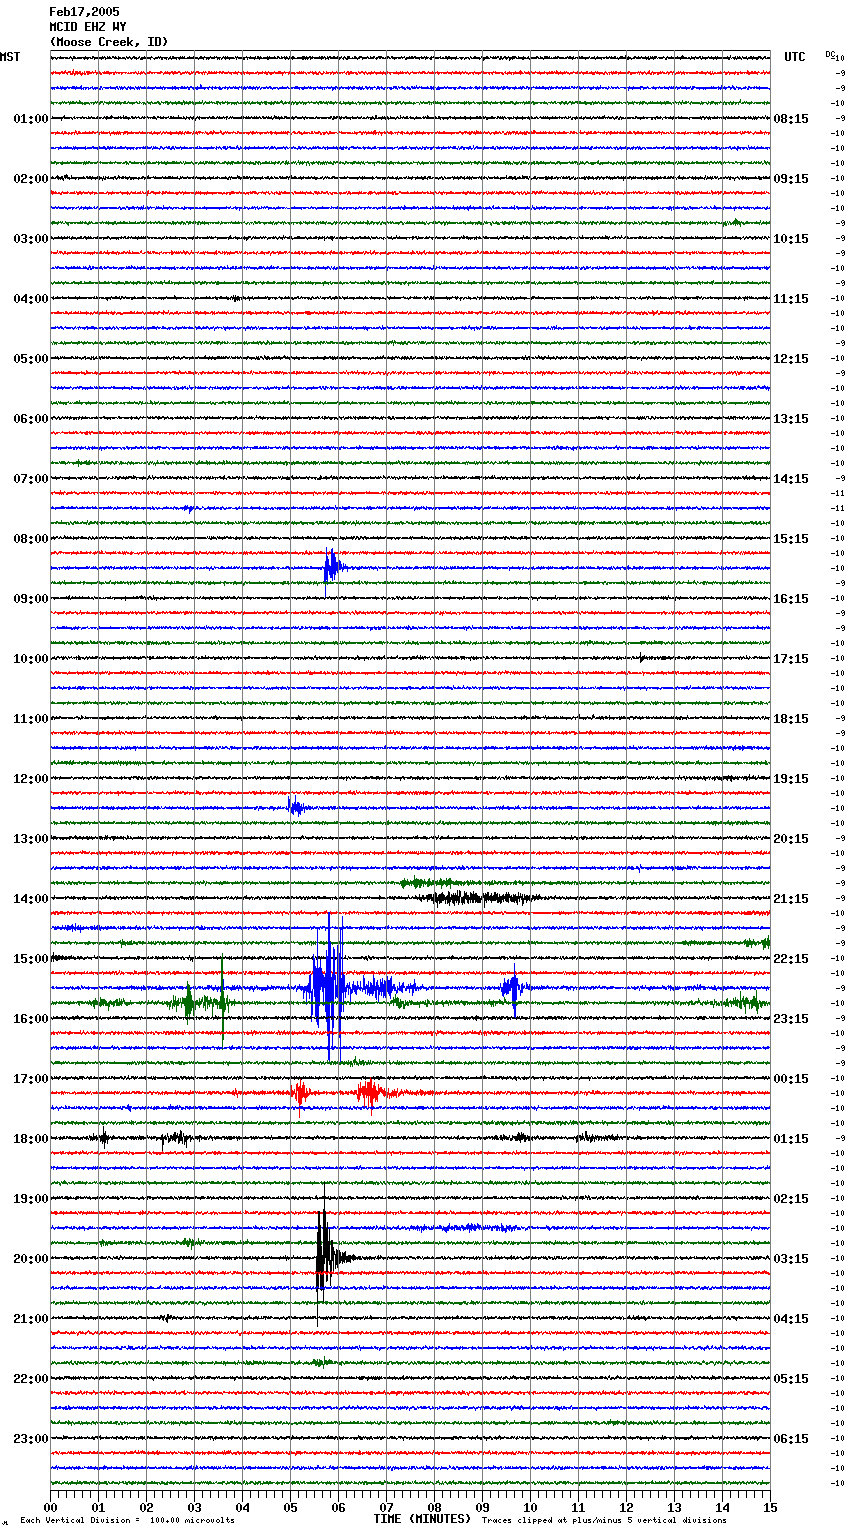850x1534 pixels.
Task: Click the 06:15 UTC time label
Action: click(x=791, y=1439)
